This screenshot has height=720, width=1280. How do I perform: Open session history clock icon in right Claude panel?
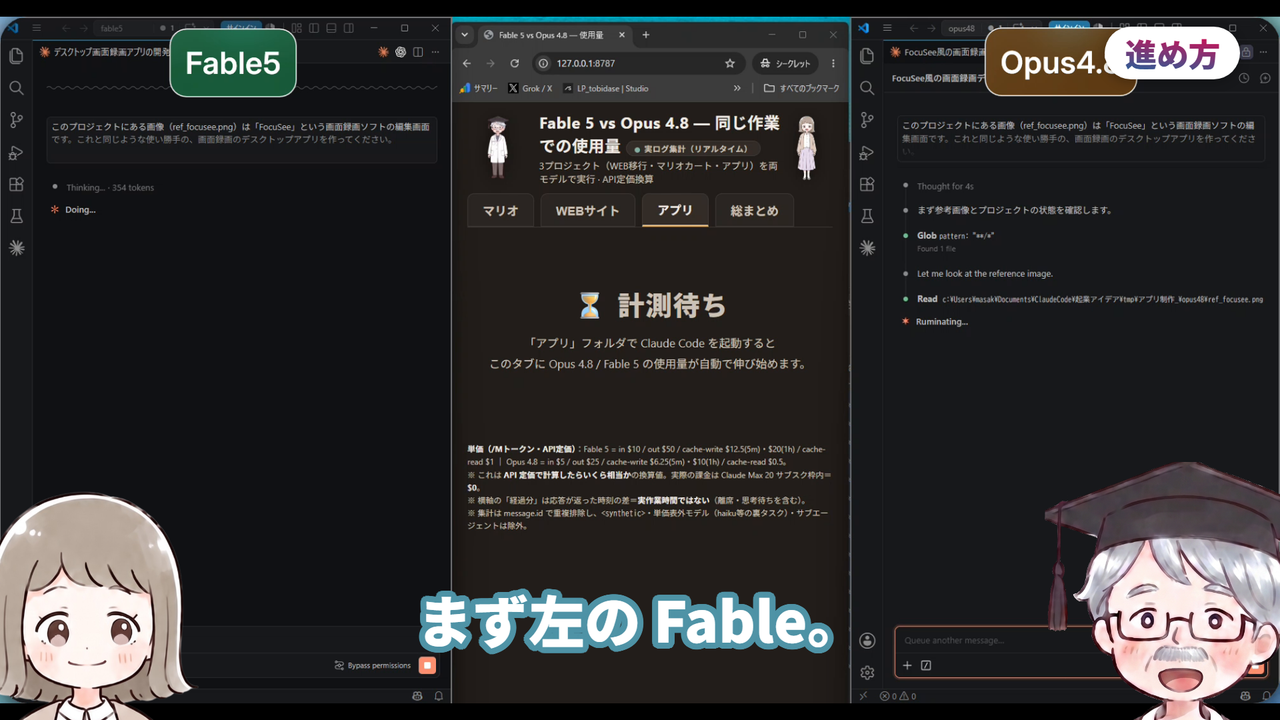1244,77
